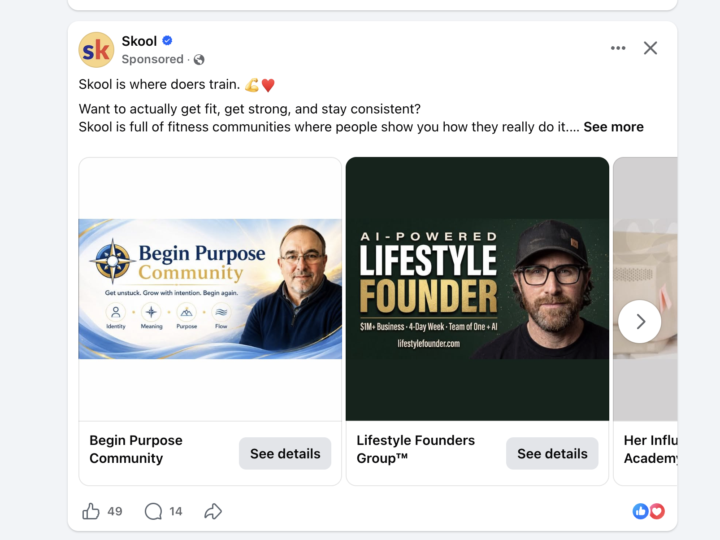The height and width of the screenshot is (540, 720).
Task: See details for Begin Purpose Community
Action: pos(285,454)
